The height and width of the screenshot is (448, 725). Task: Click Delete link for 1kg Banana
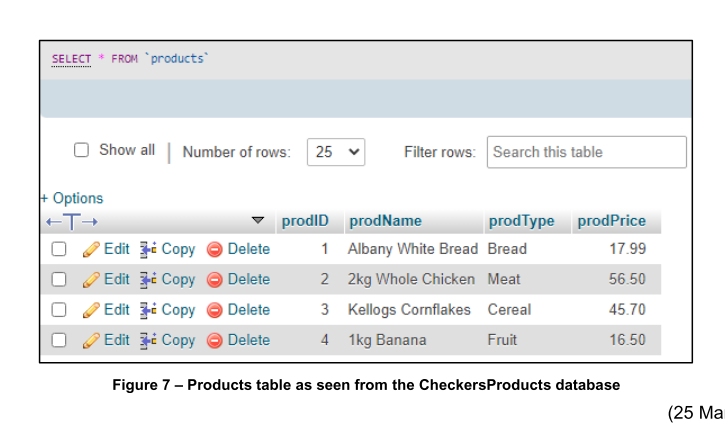coord(249,340)
